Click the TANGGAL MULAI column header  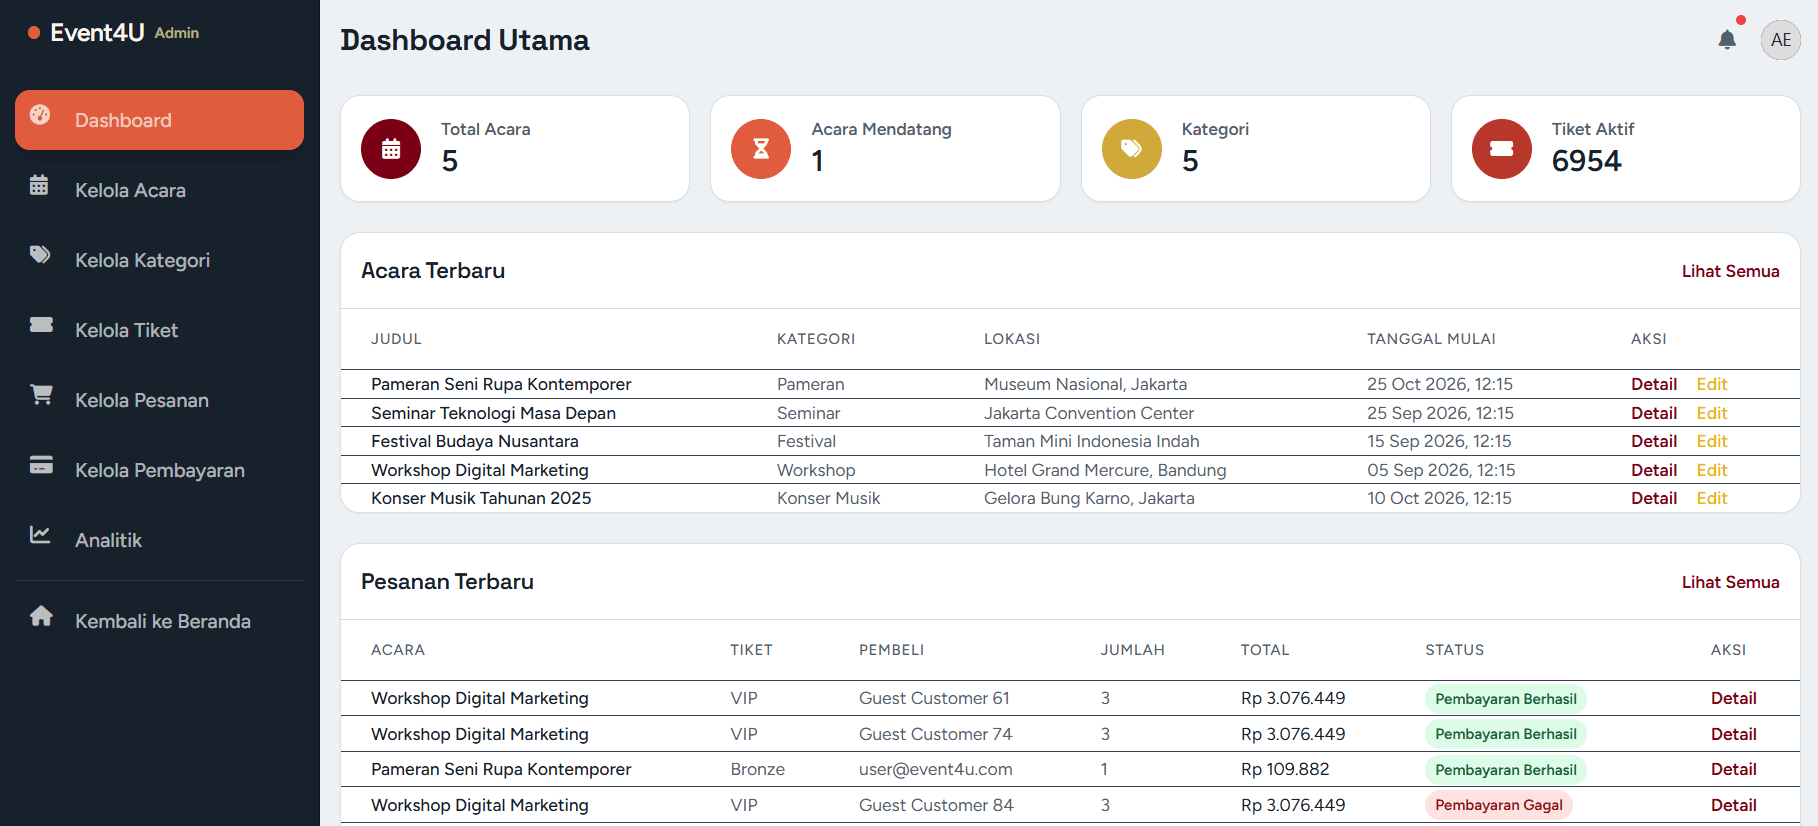click(x=1431, y=339)
